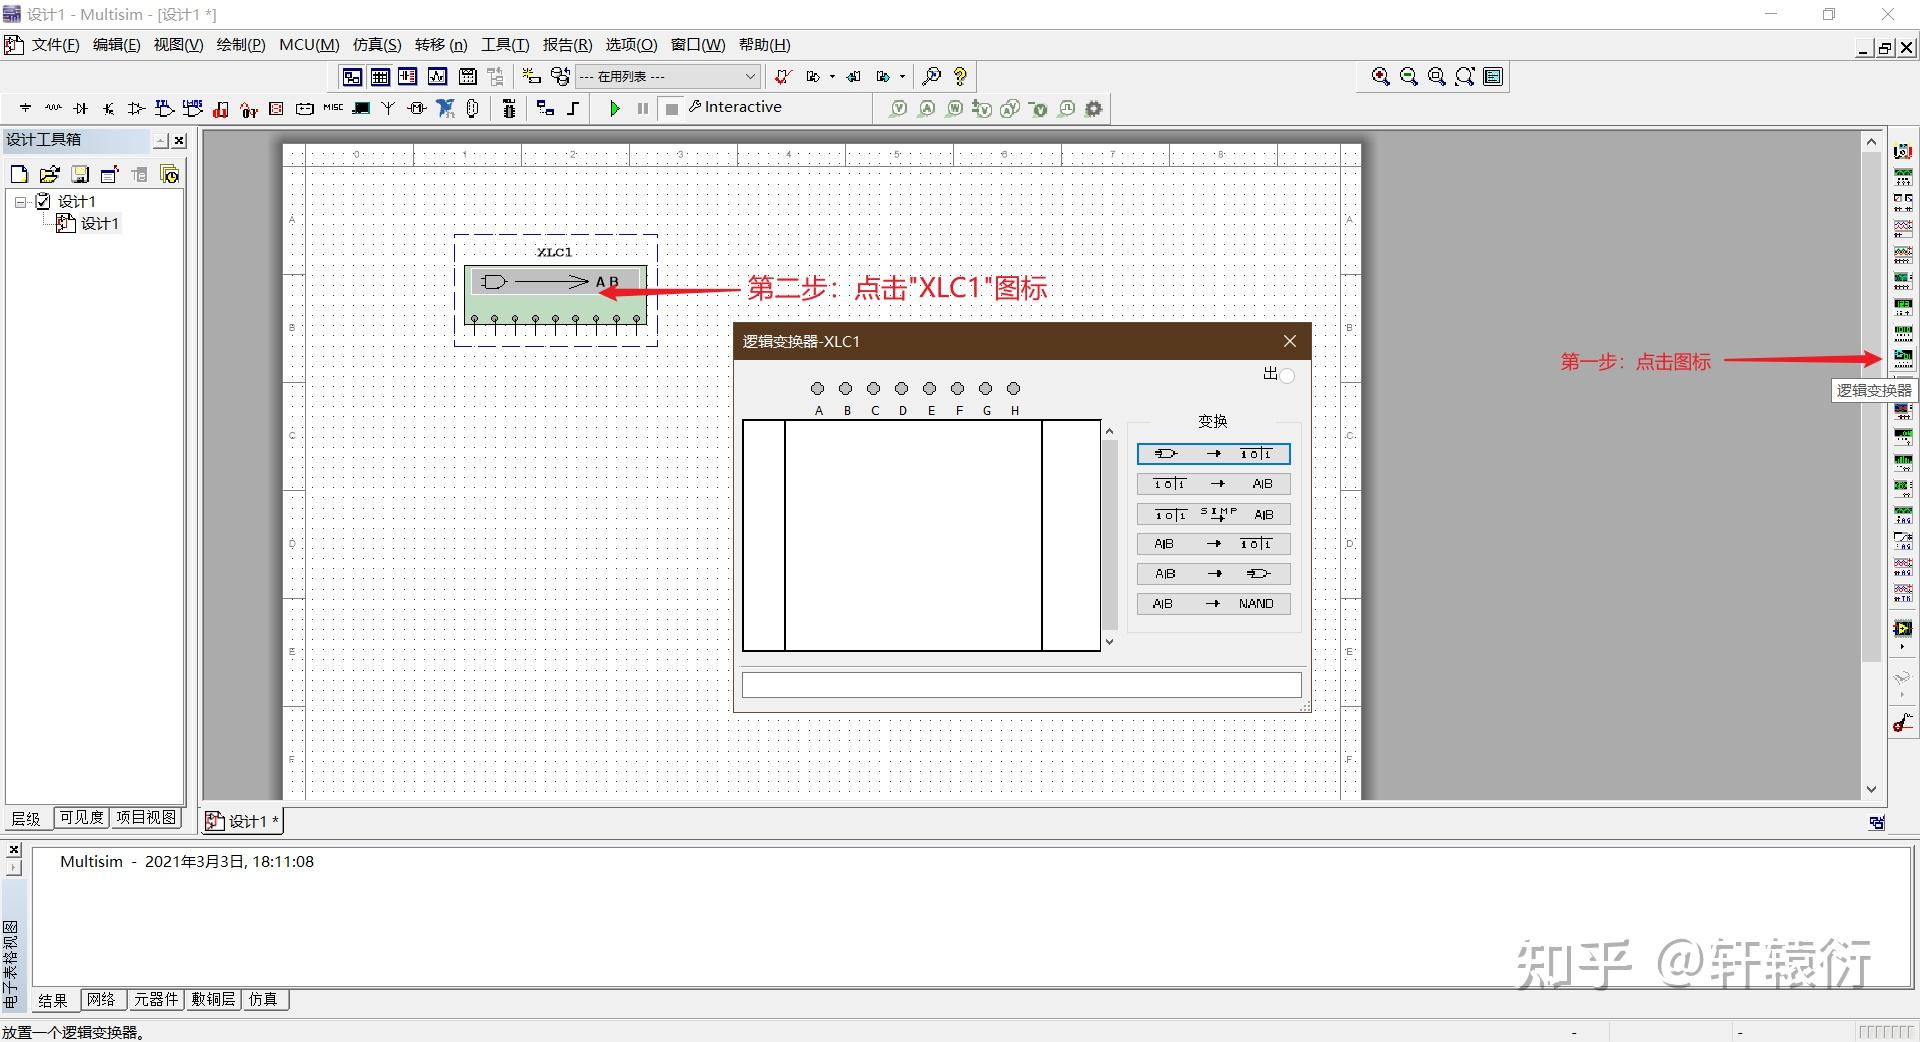Viewport: 1920px width, 1042px height.
Task: Convert A|B expression to gate circuit
Action: pos(1213,574)
